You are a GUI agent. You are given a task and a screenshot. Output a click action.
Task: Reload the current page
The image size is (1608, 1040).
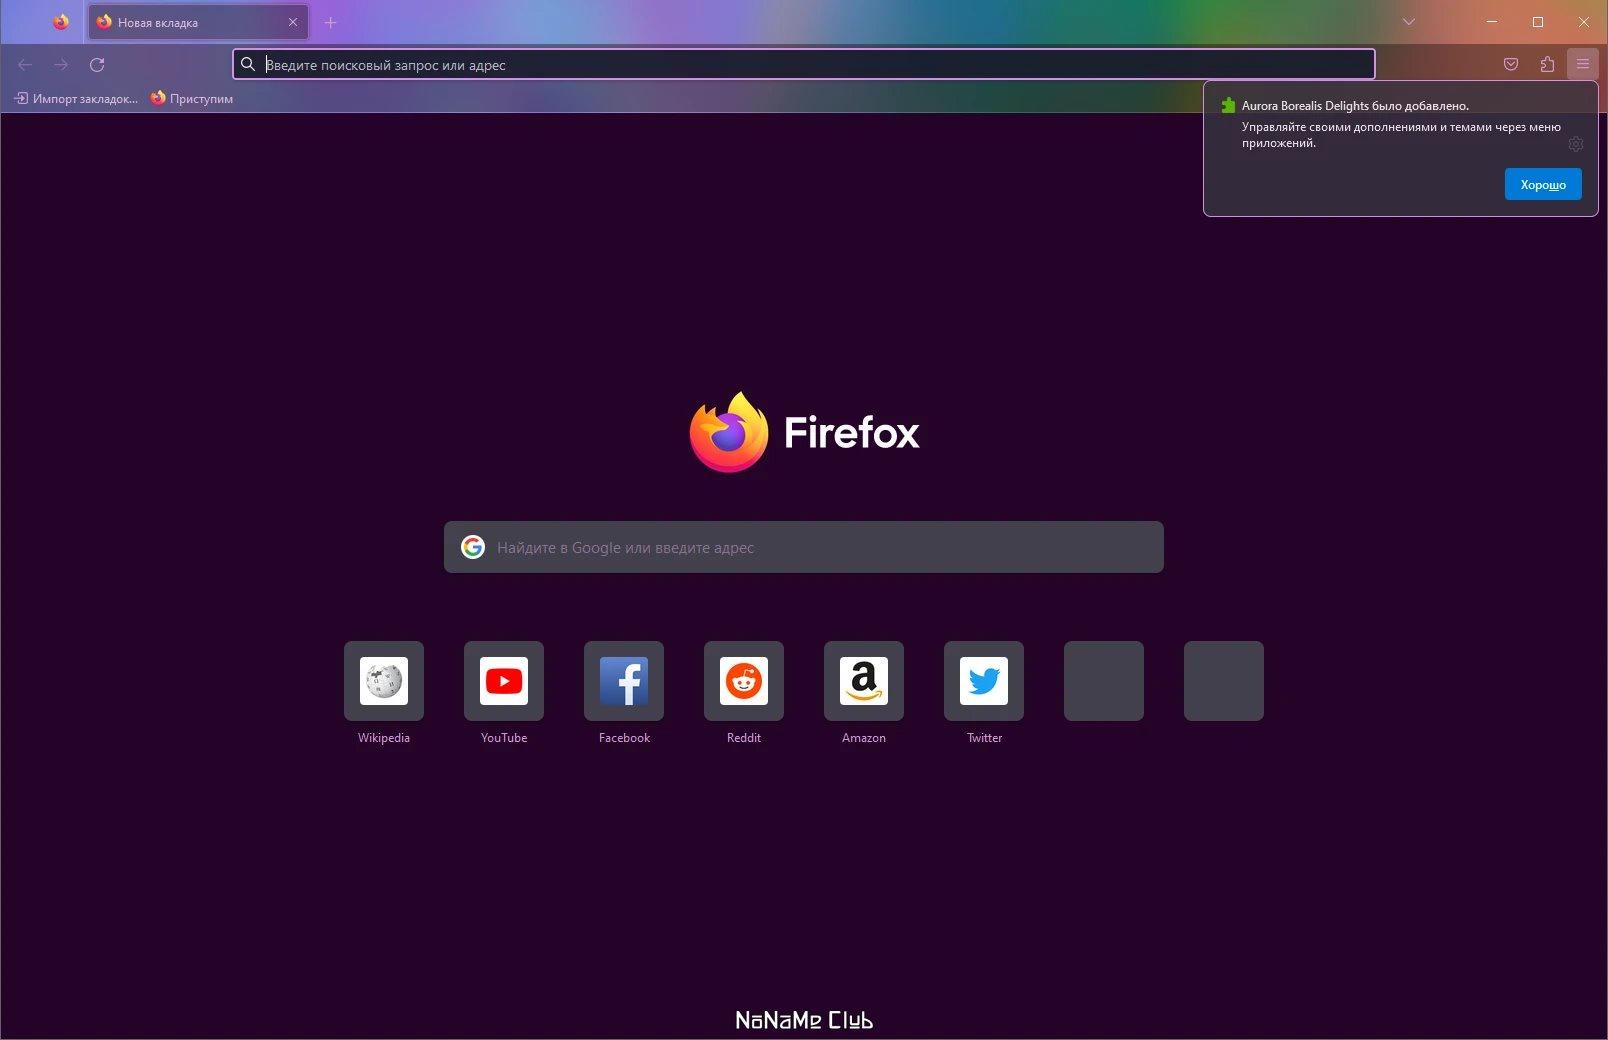[x=97, y=65]
